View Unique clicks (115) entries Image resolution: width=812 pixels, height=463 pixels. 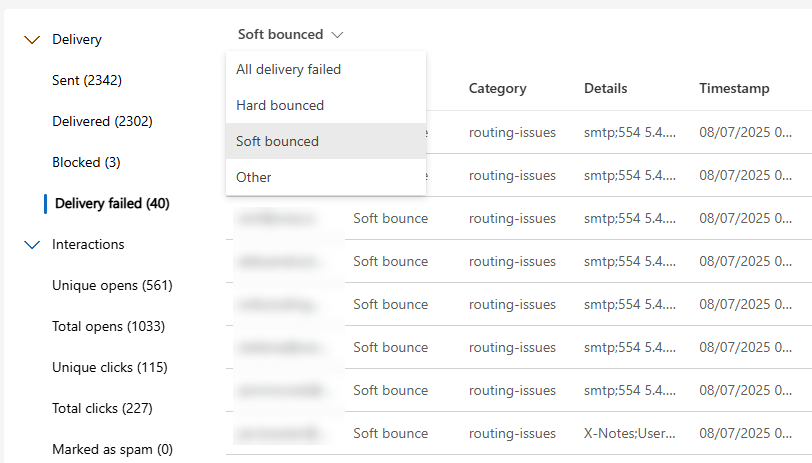[x=109, y=367]
